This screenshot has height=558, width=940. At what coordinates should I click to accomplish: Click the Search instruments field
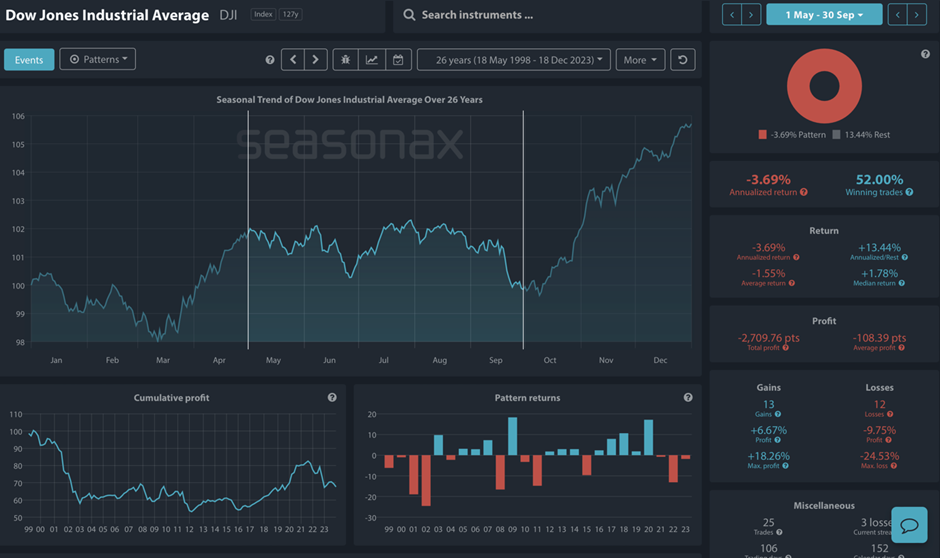548,15
